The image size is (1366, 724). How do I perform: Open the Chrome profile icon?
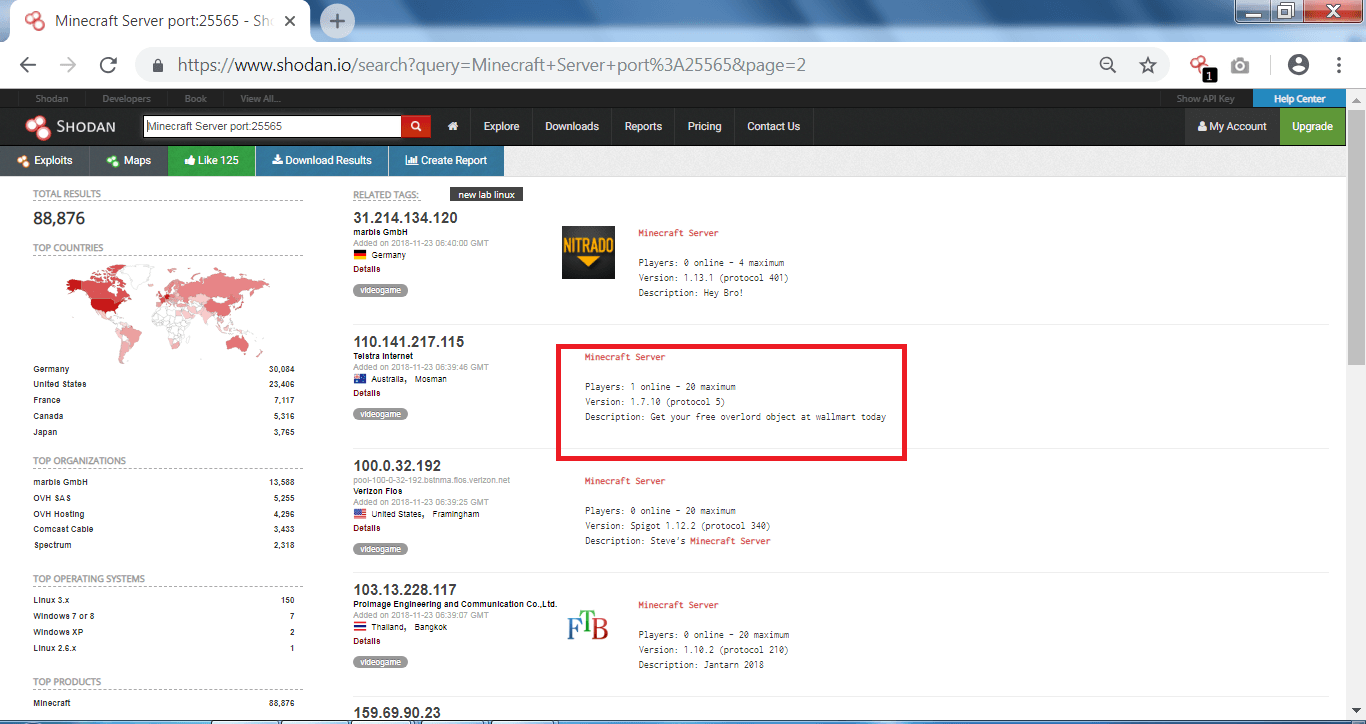click(1298, 65)
